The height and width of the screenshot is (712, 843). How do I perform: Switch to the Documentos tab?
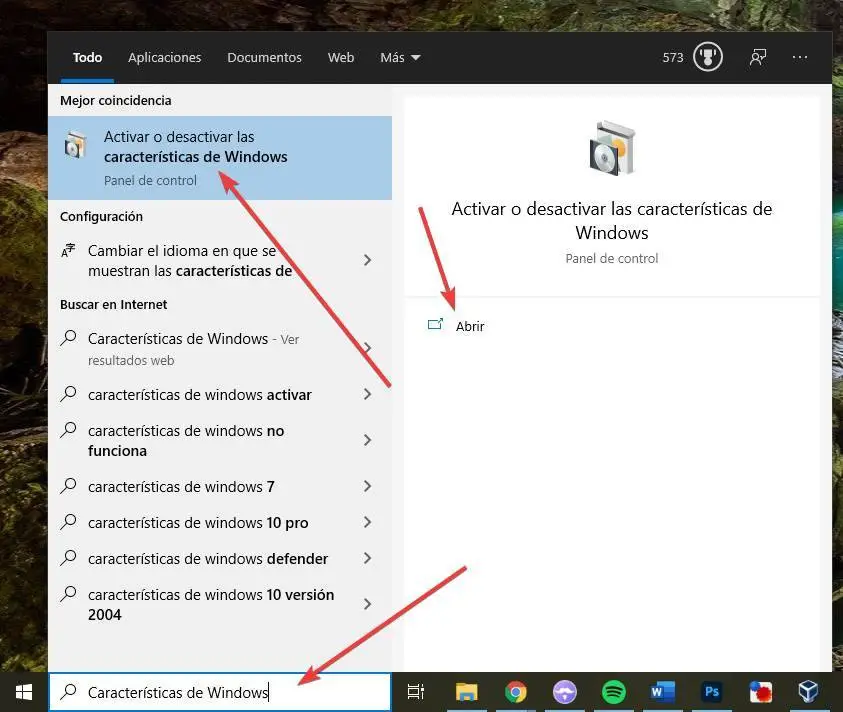click(x=265, y=58)
